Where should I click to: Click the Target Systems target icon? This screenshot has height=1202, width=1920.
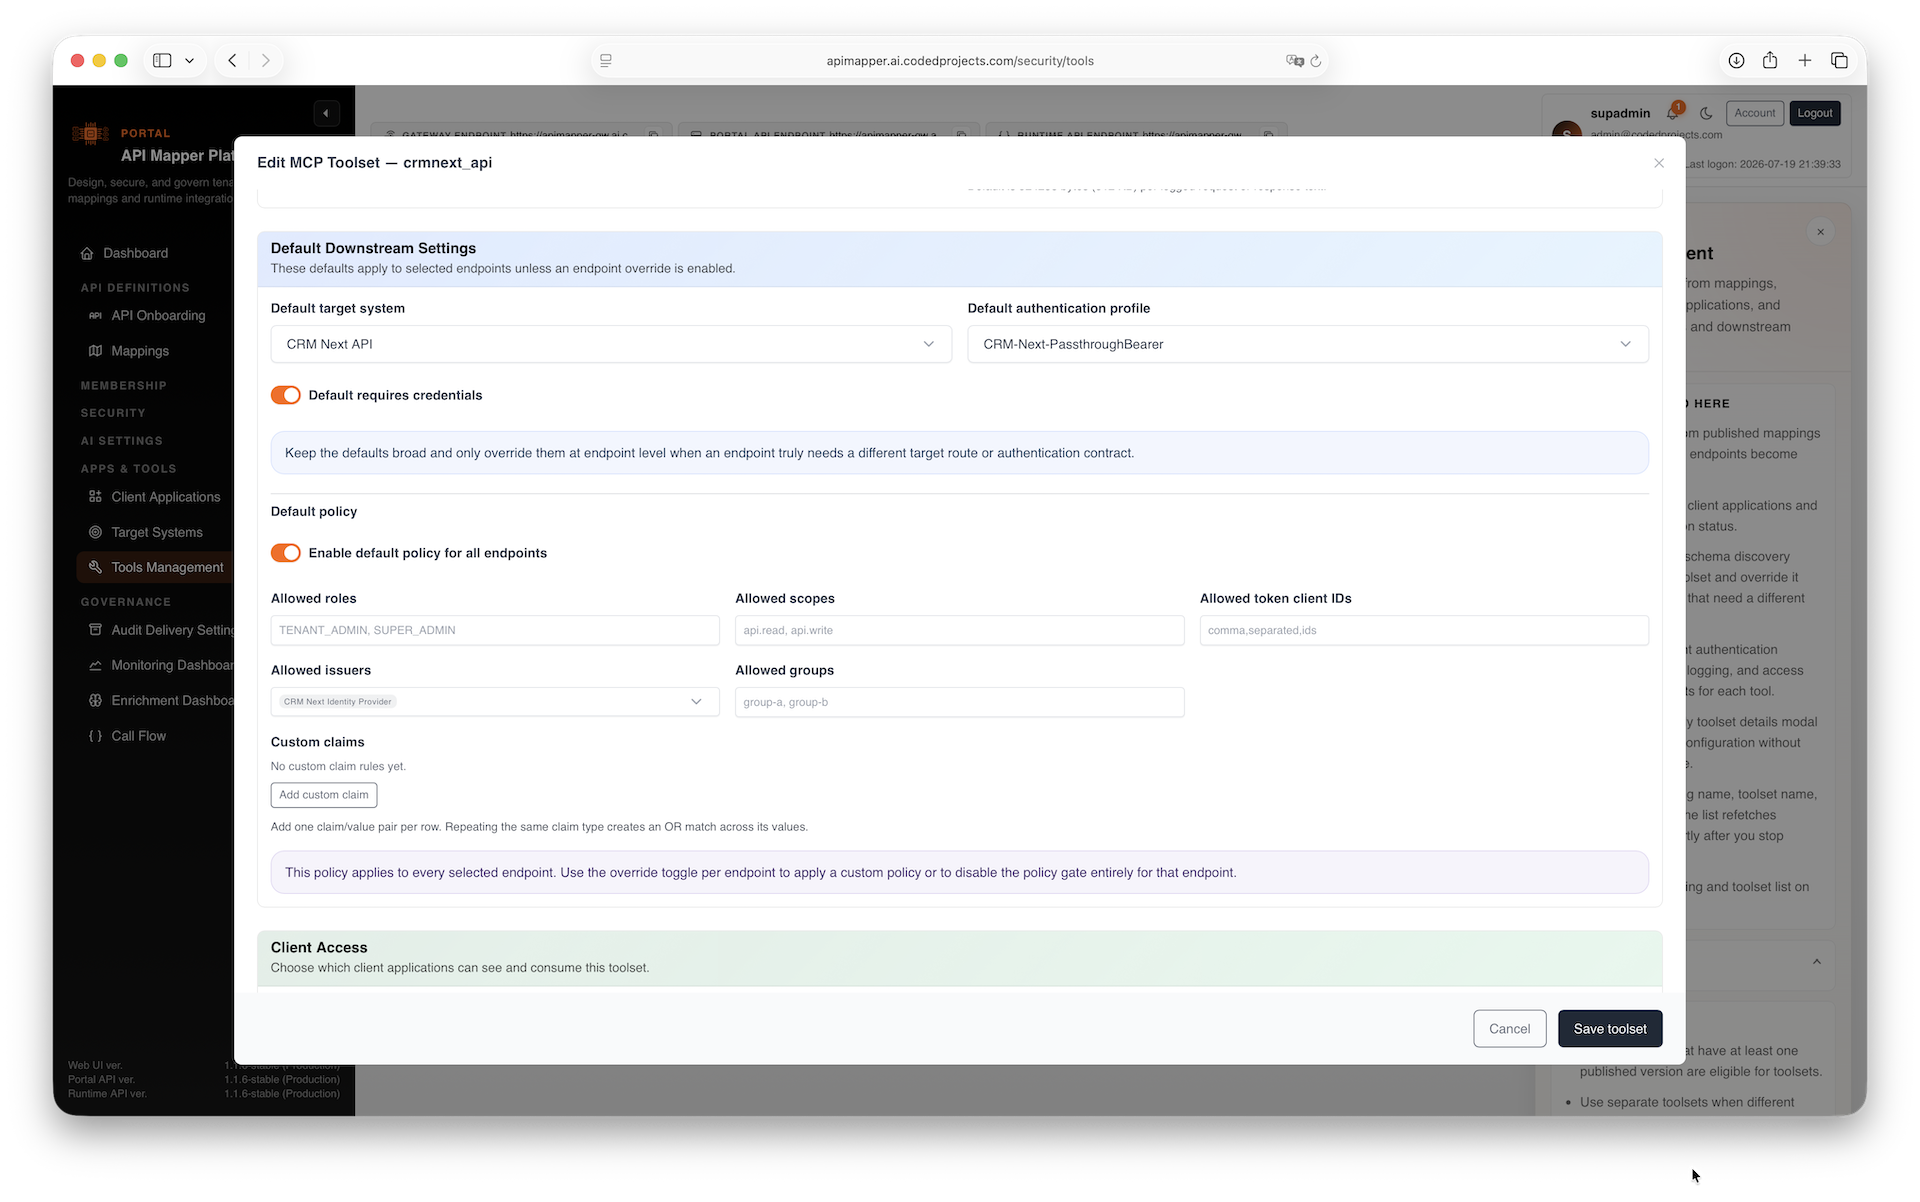click(95, 532)
